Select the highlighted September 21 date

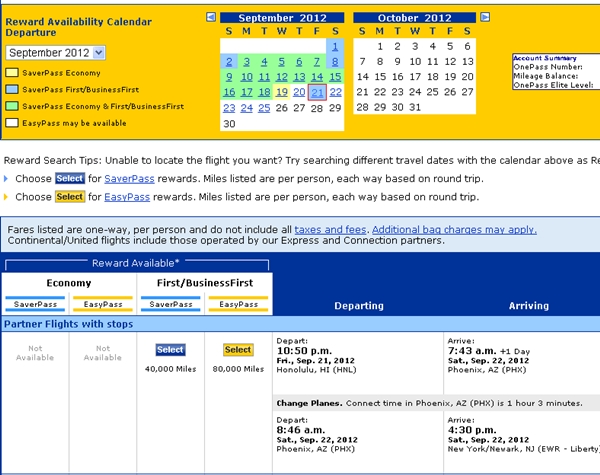[317, 92]
